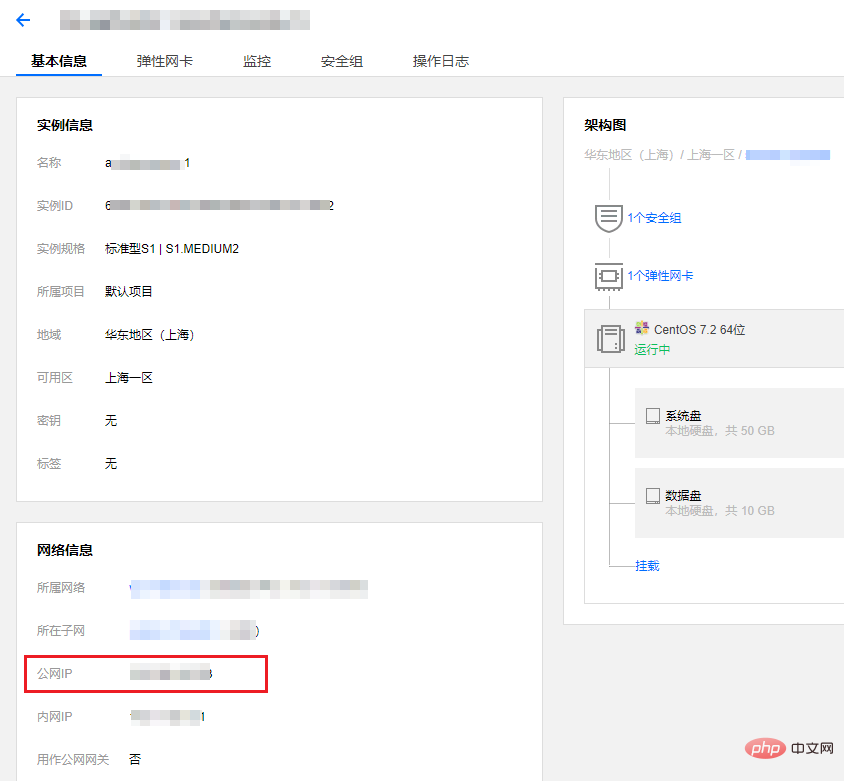
Task: Go back using the blue arrow
Action: (23, 20)
